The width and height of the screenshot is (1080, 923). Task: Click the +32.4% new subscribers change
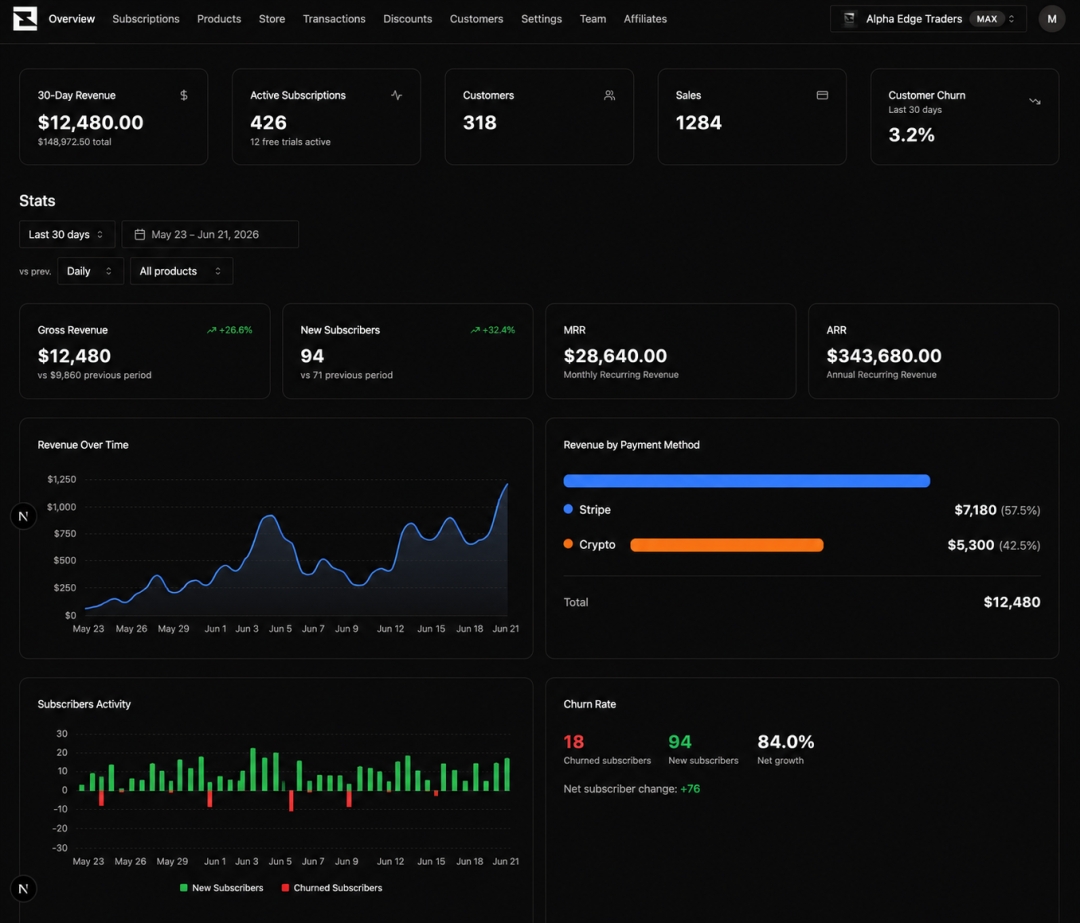pos(499,331)
